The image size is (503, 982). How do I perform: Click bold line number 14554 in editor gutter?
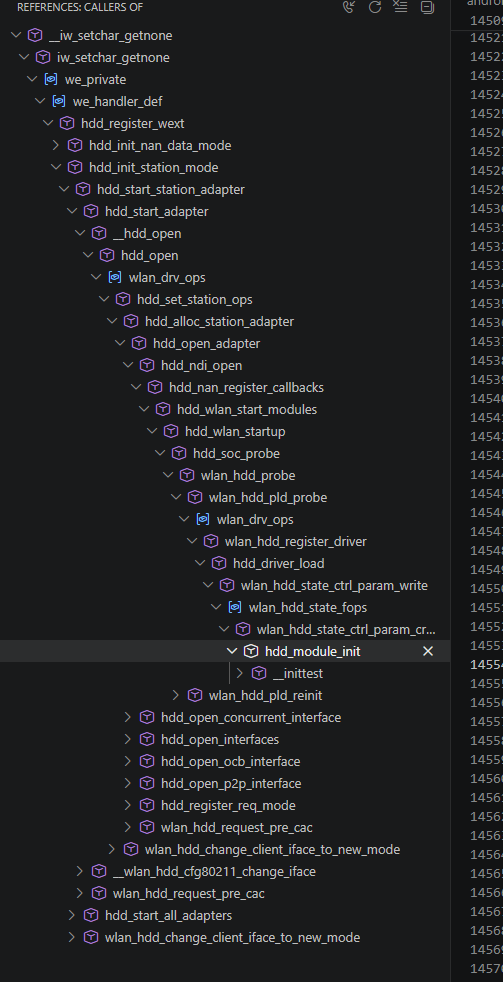486,664
